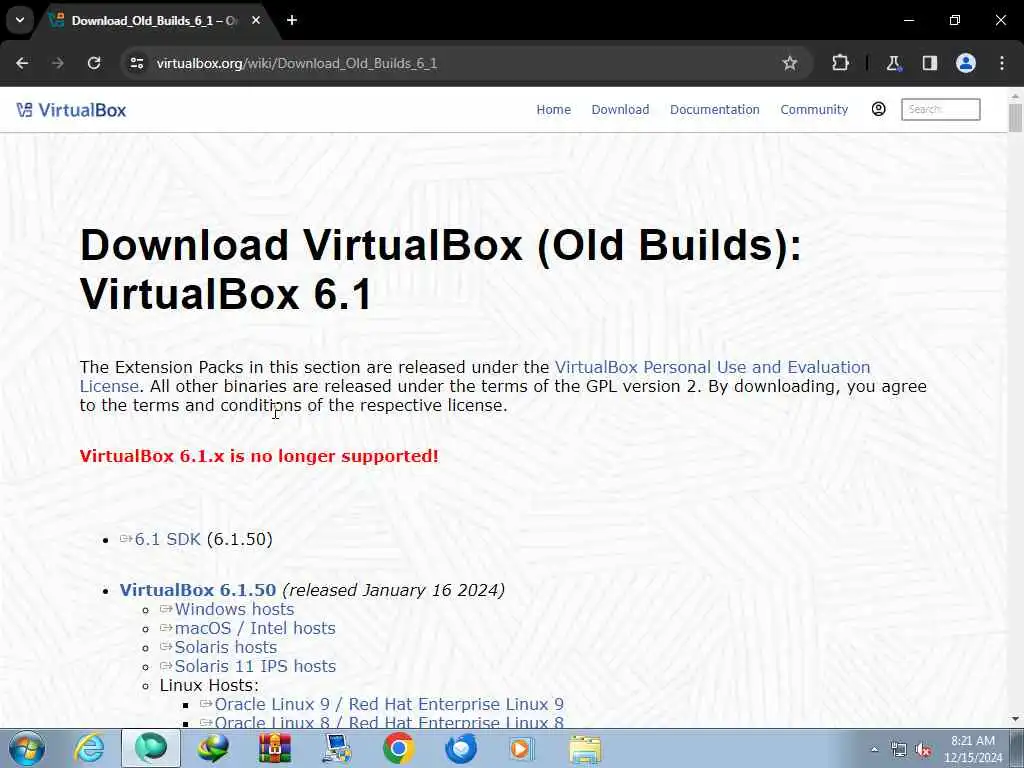This screenshot has width=1024, height=768.
Task: Open the Thunderbird taskbar icon
Action: coord(460,748)
